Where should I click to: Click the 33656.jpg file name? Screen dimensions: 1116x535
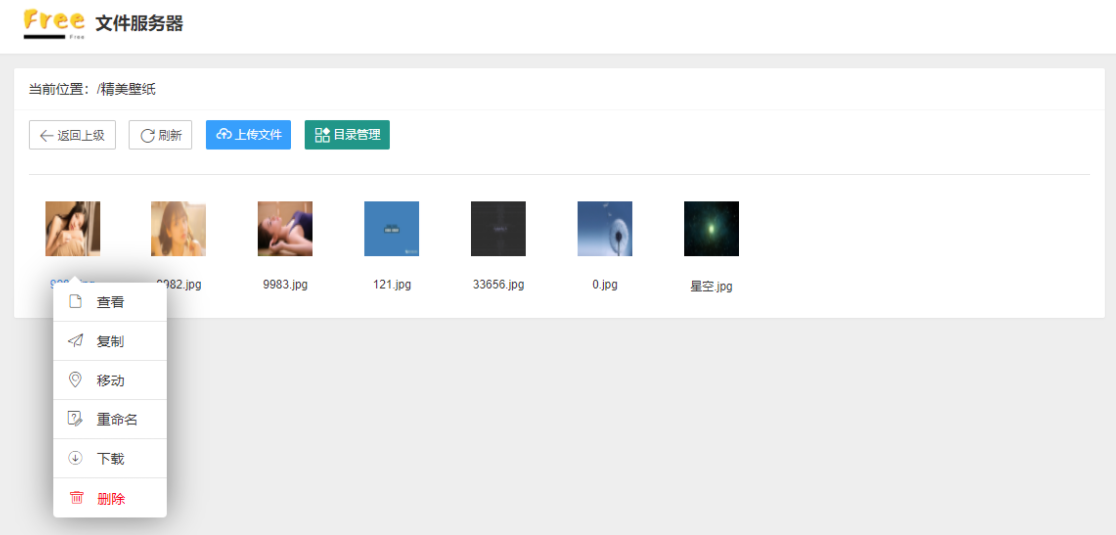[498, 285]
